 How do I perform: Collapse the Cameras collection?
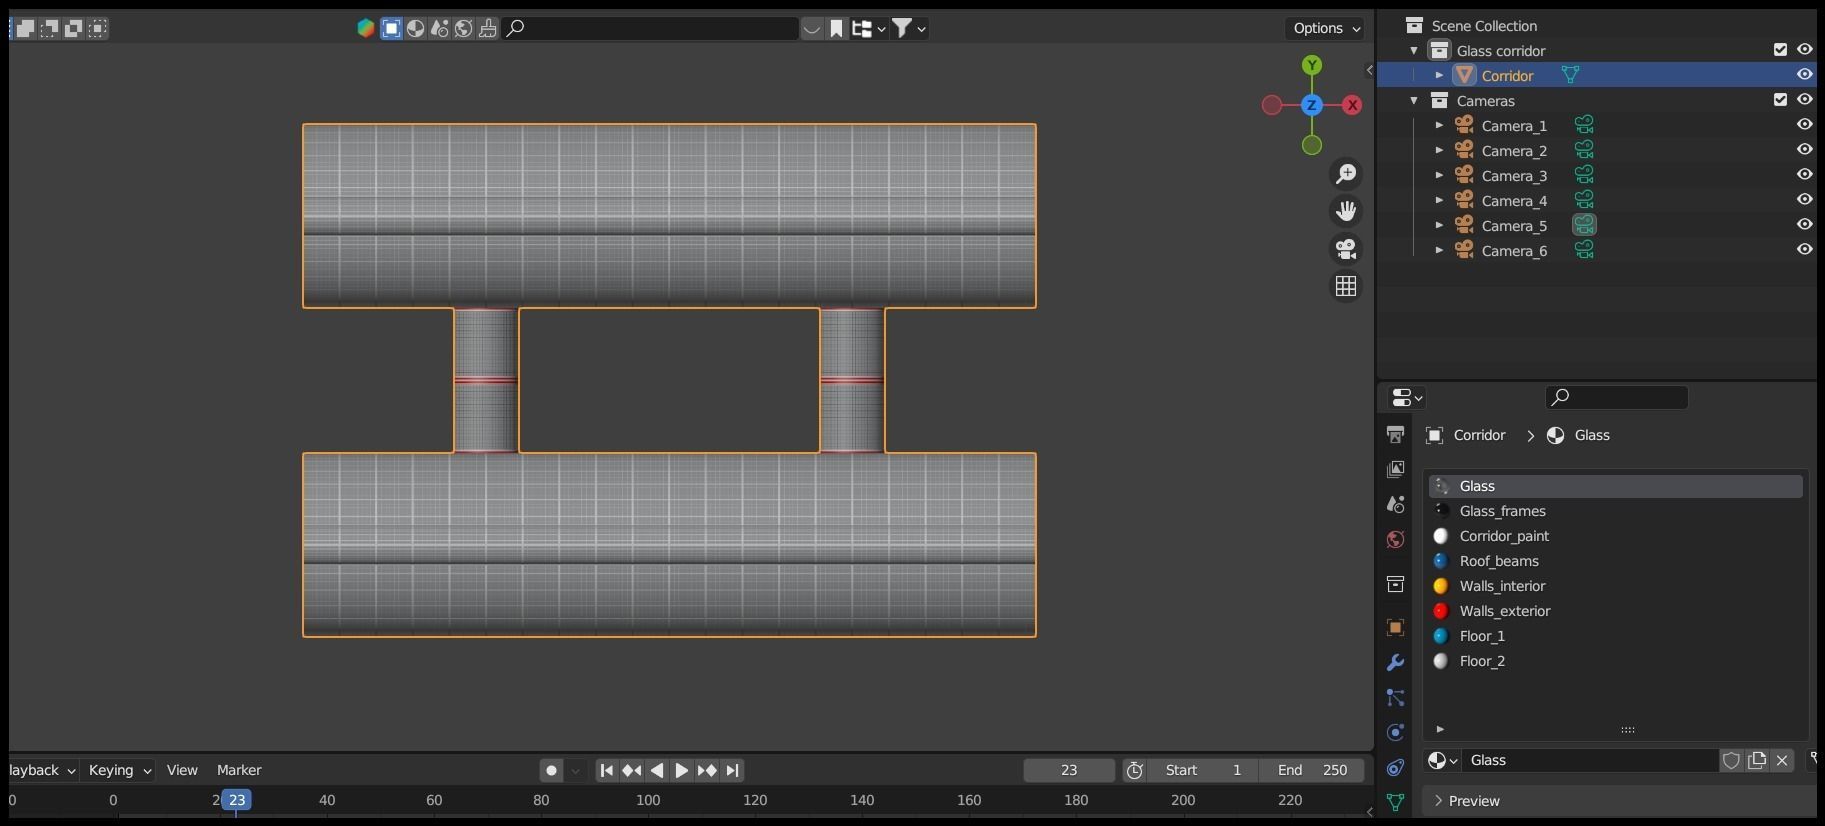click(1414, 101)
